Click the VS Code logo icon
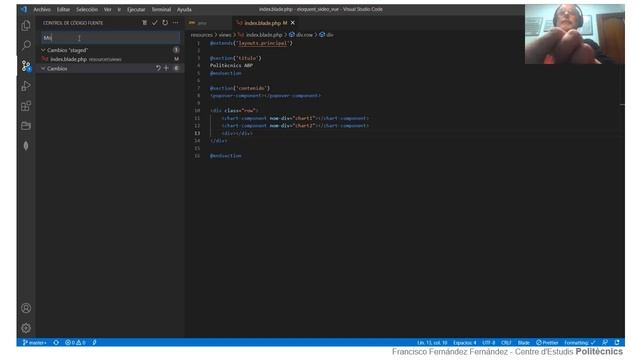 tap(24, 9)
